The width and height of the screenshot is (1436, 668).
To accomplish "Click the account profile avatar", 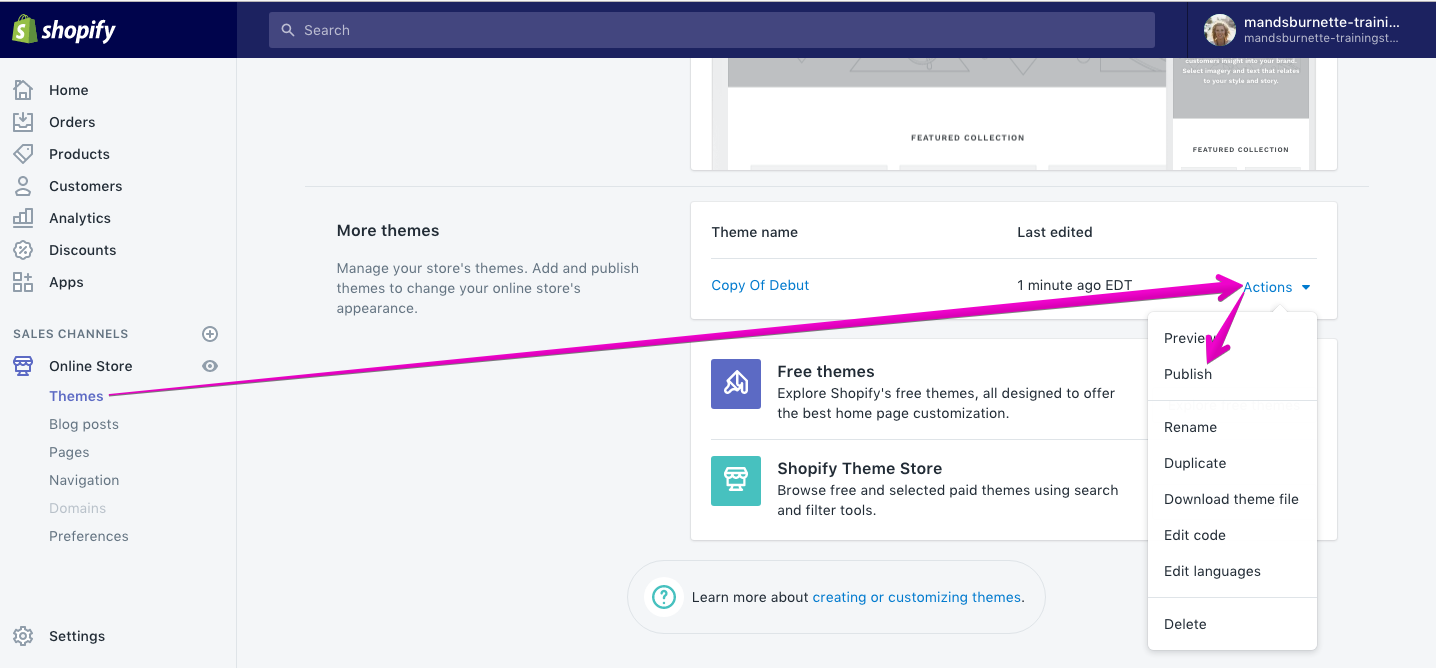I will (1219, 30).
